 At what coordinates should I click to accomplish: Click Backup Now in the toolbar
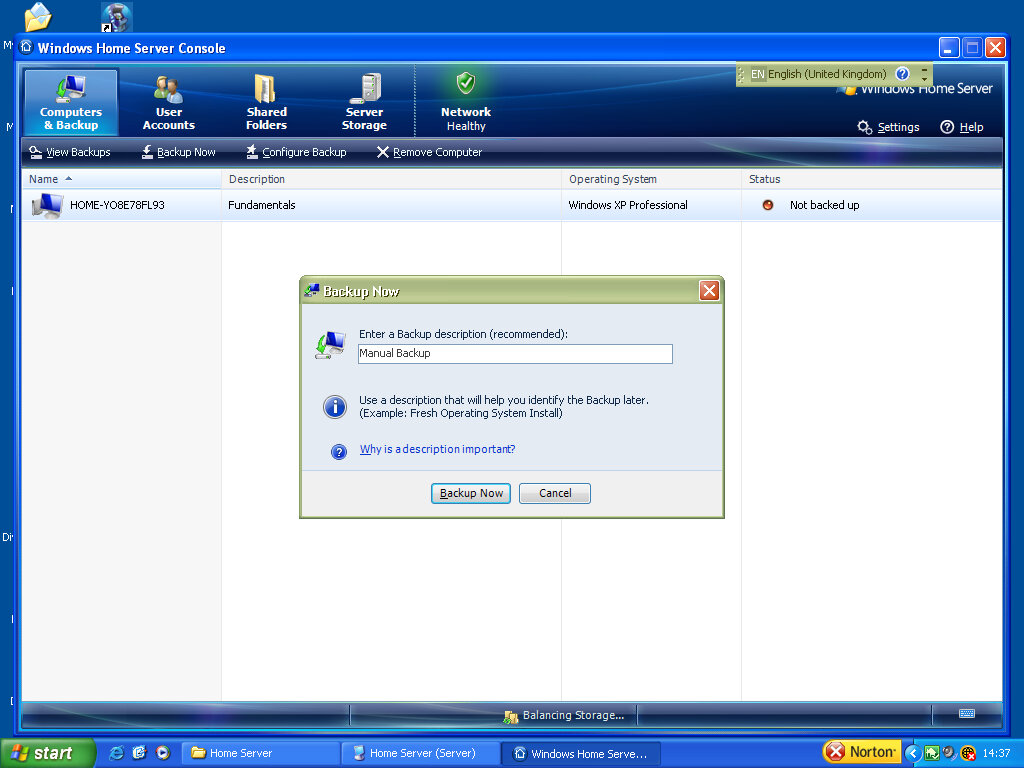(178, 152)
